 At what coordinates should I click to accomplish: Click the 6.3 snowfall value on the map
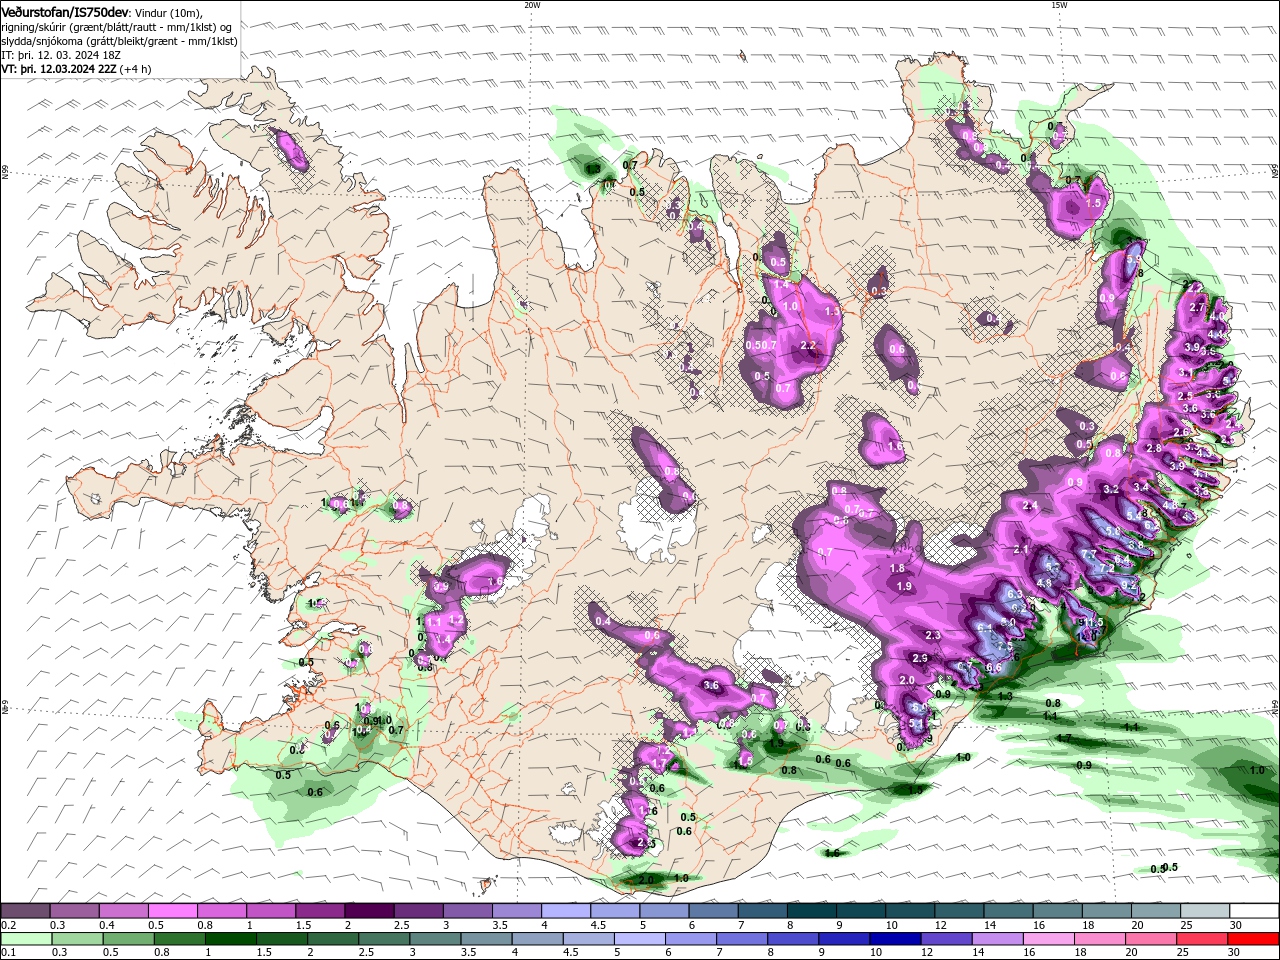point(1014,594)
